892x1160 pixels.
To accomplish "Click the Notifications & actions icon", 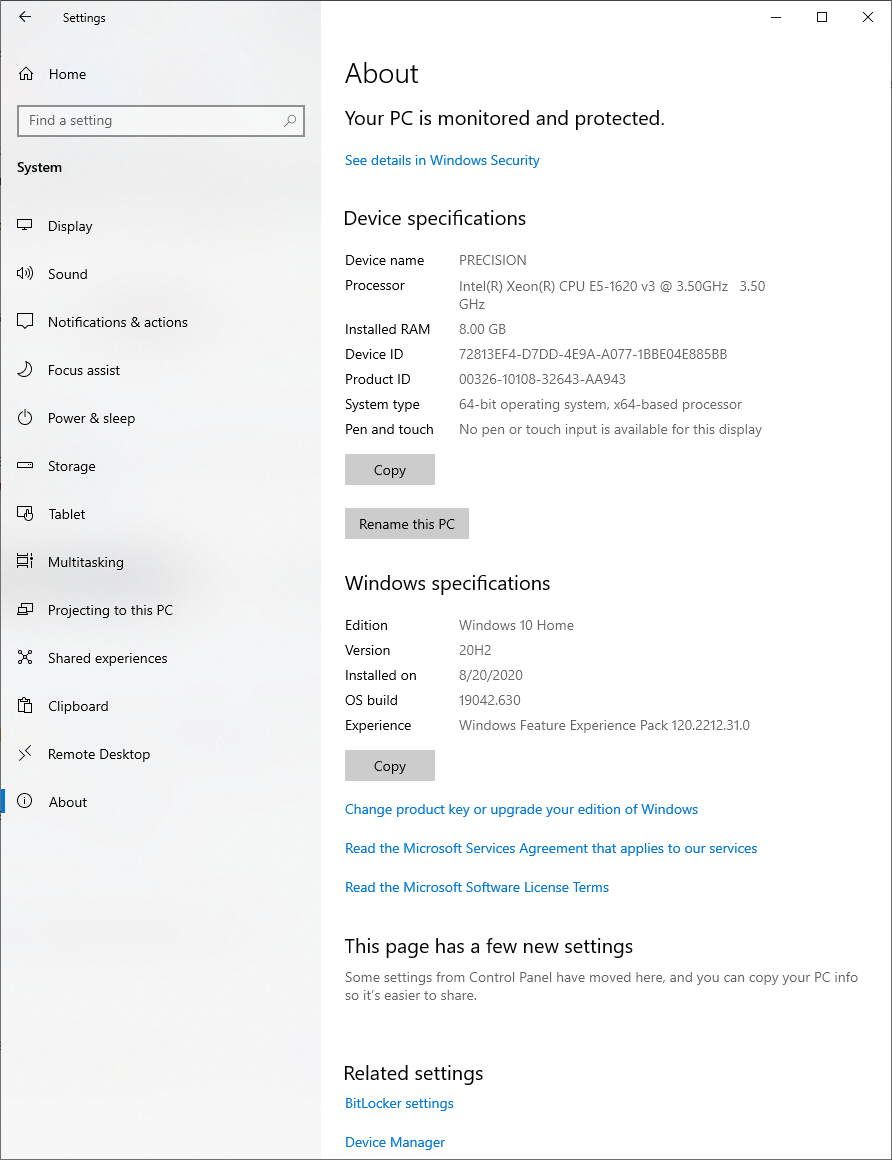I will (x=24, y=322).
